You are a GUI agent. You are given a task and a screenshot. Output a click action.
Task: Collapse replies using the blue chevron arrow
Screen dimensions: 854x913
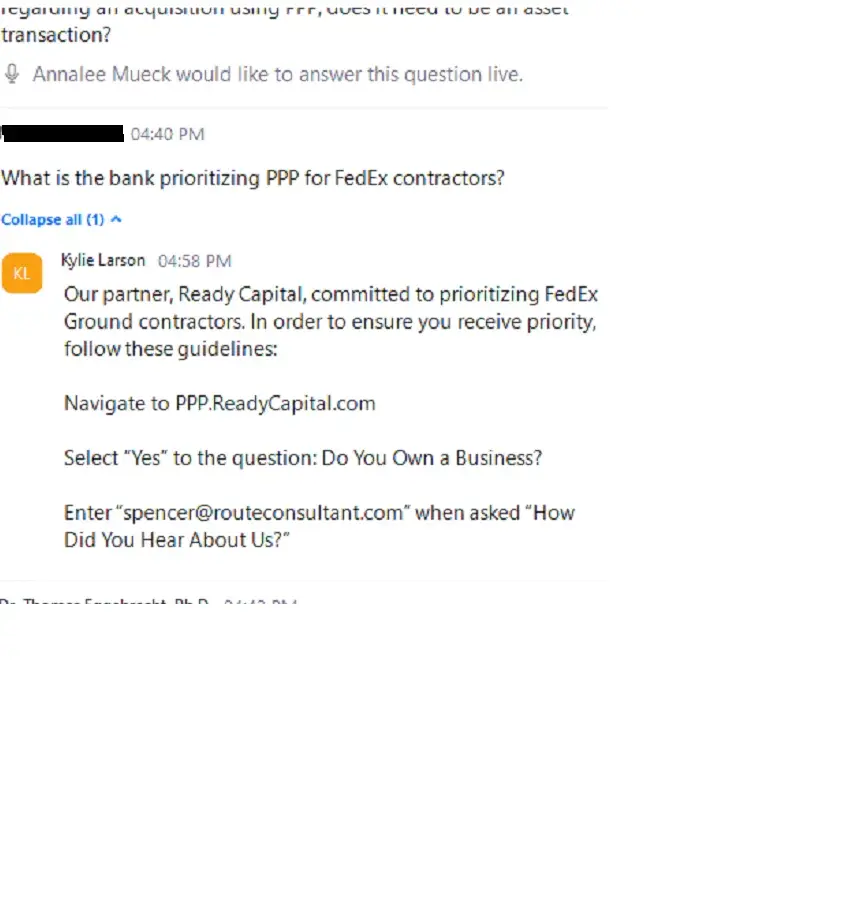(x=117, y=219)
